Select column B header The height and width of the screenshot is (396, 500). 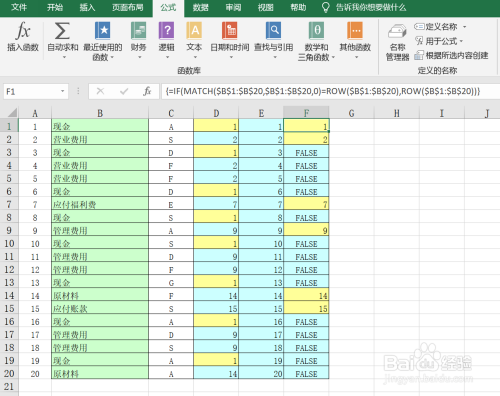[100, 113]
